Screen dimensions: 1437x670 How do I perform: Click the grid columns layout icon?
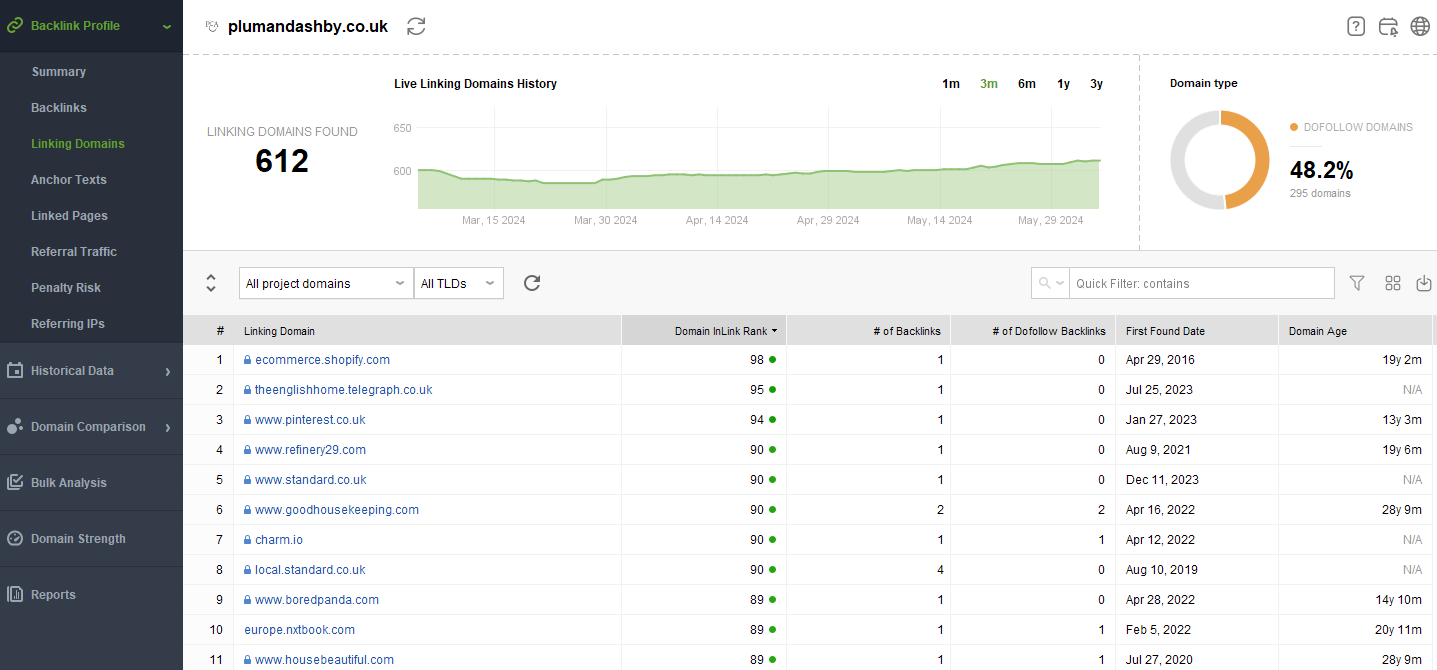click(x=1393, y=283)
